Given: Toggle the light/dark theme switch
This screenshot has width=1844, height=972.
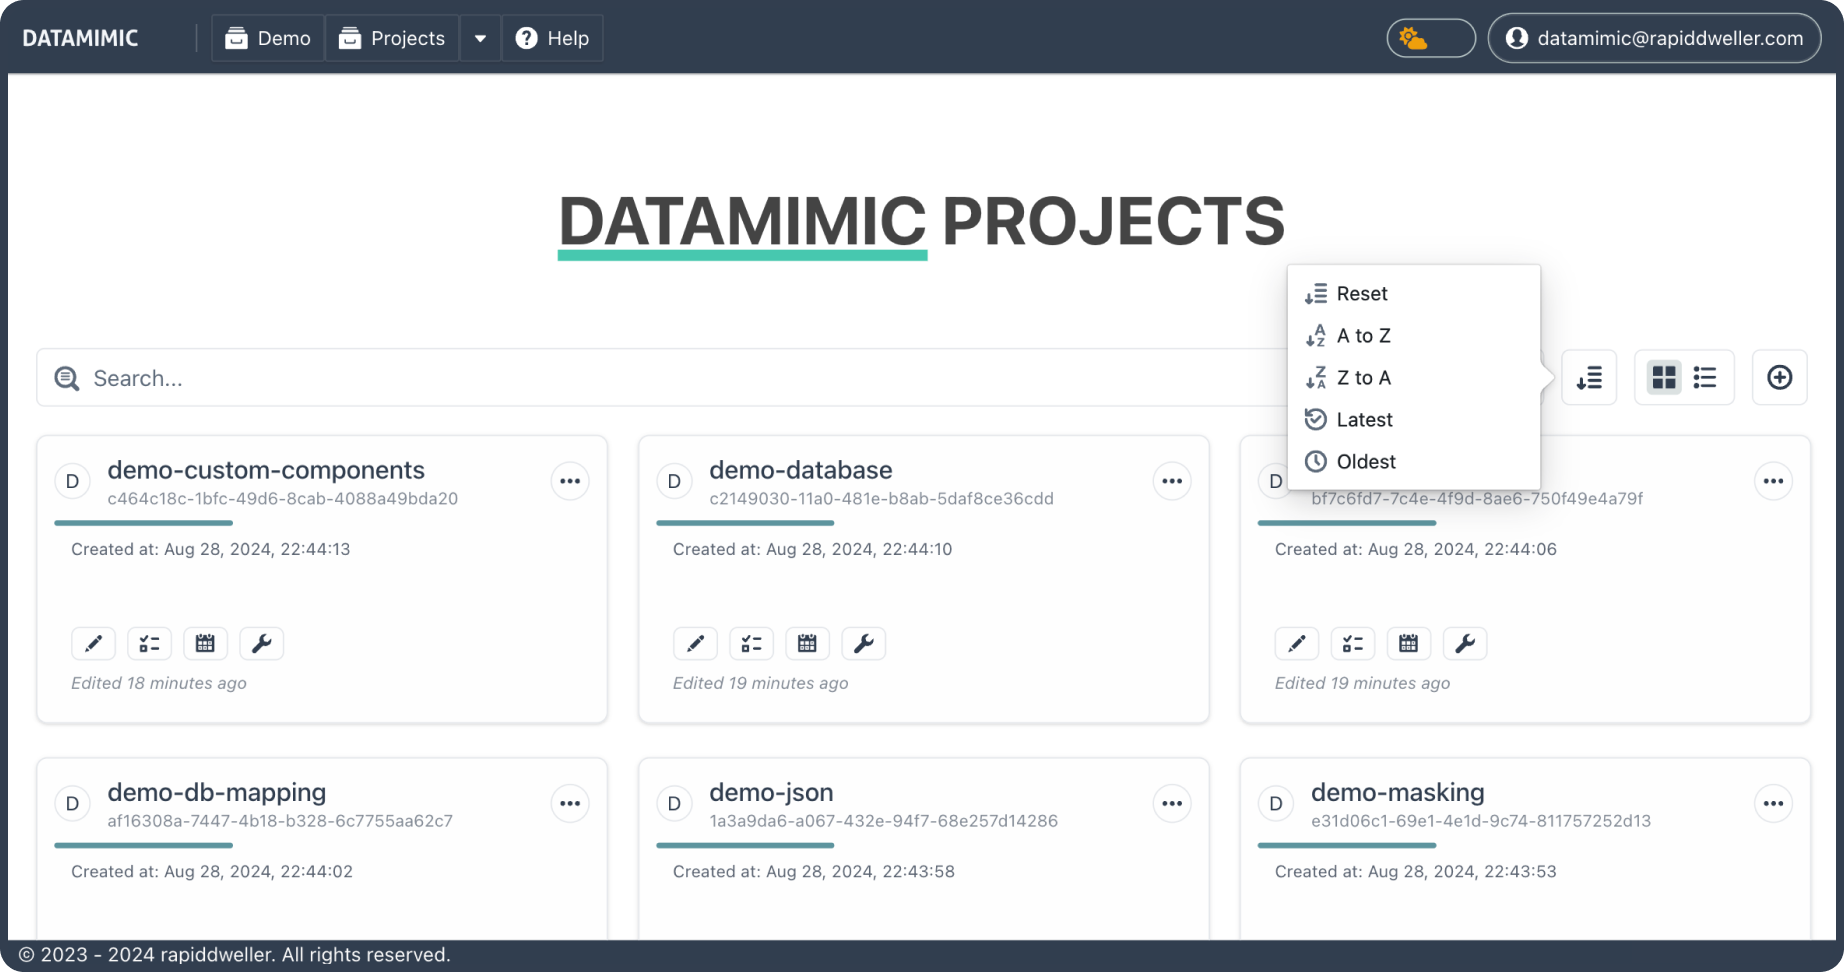Looking at the screenshot, I should click(1431, 38).
